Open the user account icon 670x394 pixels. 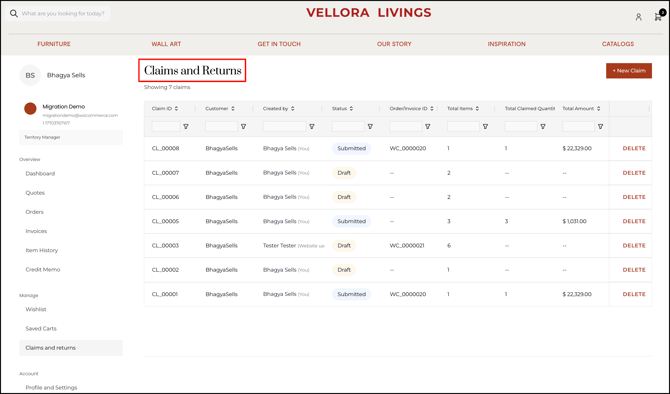pyautogui.click(x=638, y=17)
